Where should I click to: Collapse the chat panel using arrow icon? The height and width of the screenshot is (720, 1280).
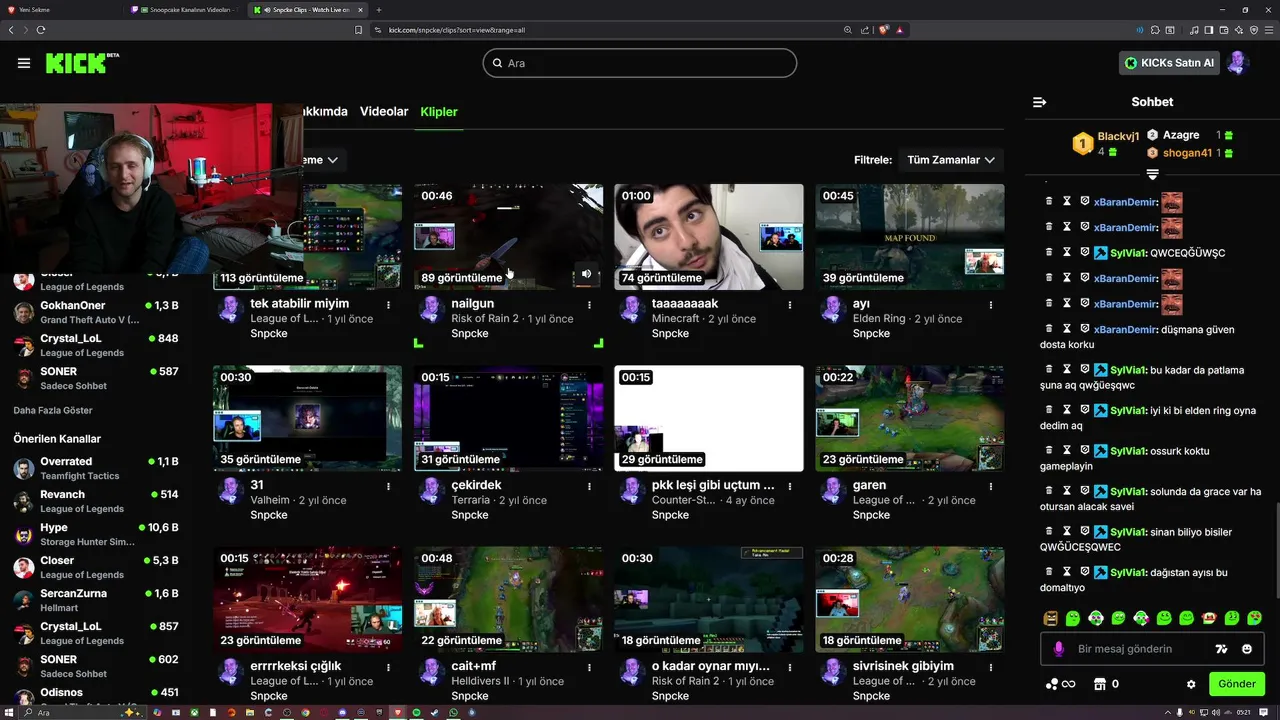1039,102
